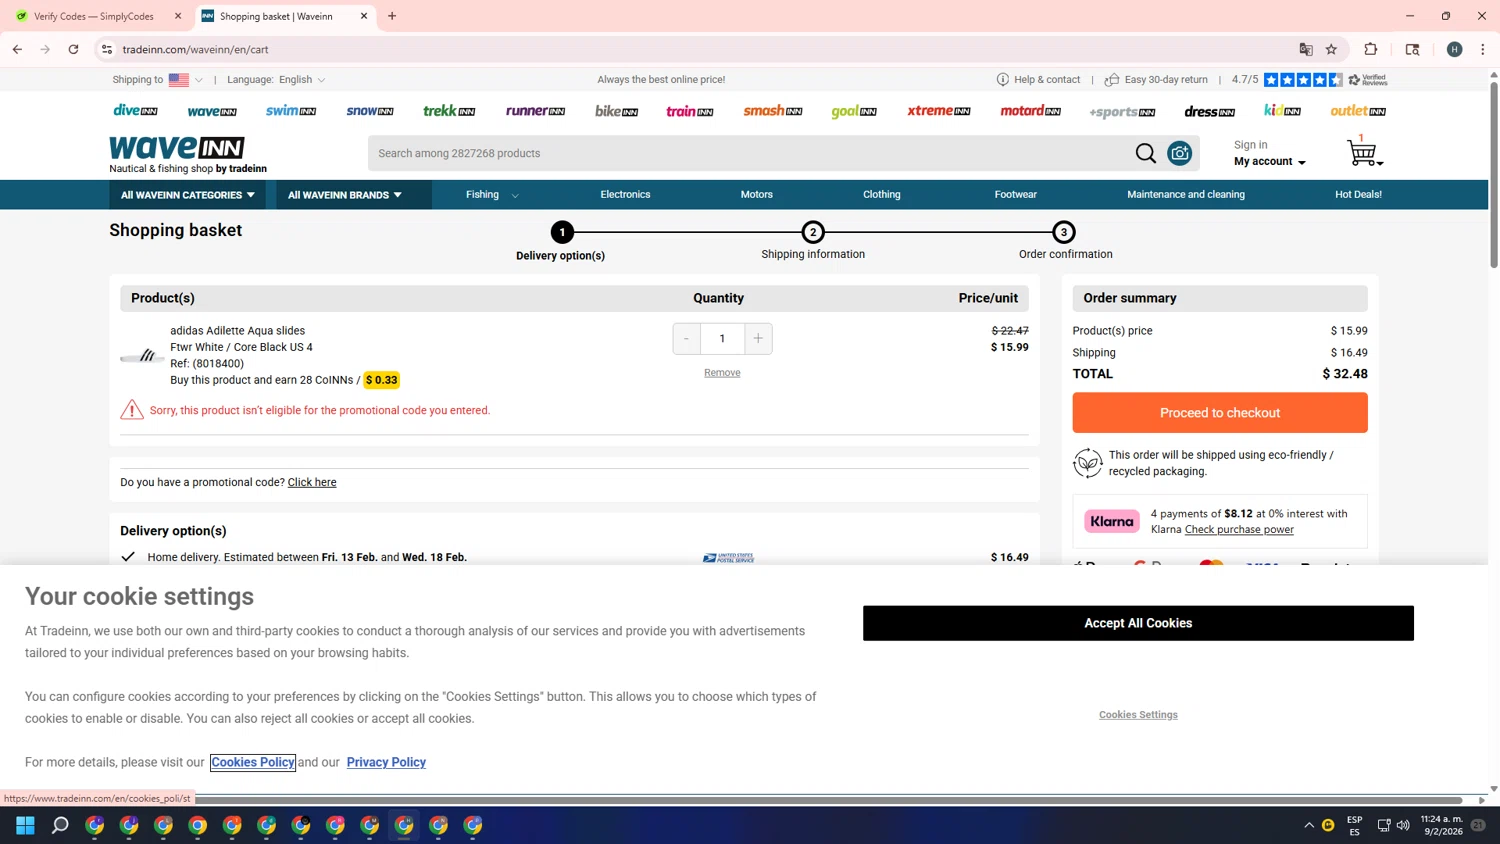Bookmark this page with the star icon
1500x844 pixels.
pyautogui.click(x=1331, y=49)
